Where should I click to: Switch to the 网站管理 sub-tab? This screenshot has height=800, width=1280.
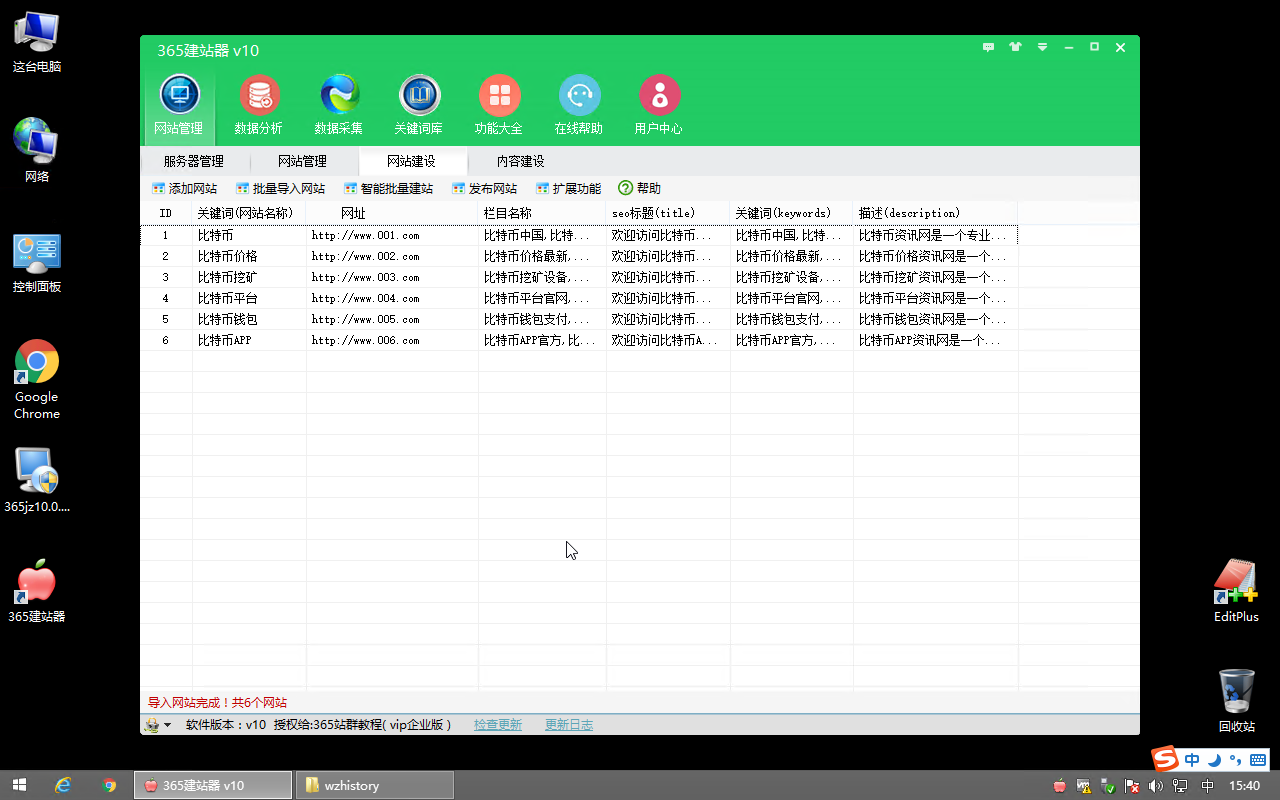tap(303, 161)
